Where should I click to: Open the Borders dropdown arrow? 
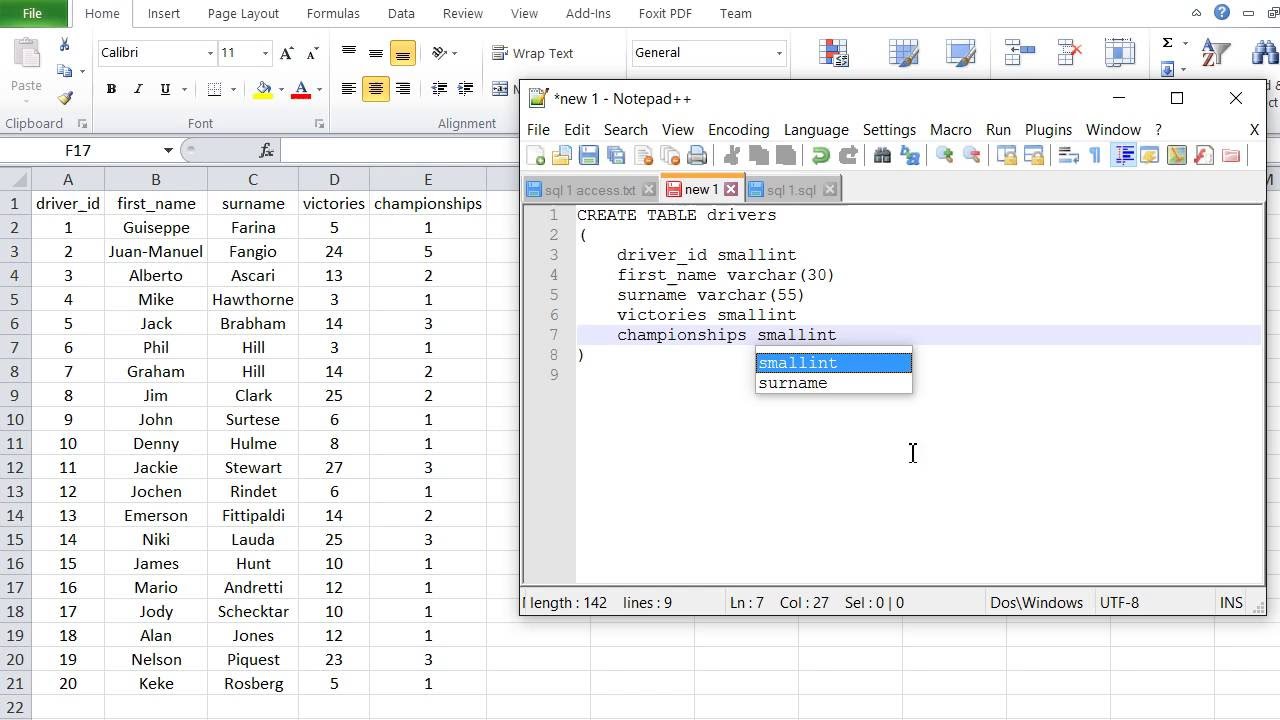pos(233,89)
